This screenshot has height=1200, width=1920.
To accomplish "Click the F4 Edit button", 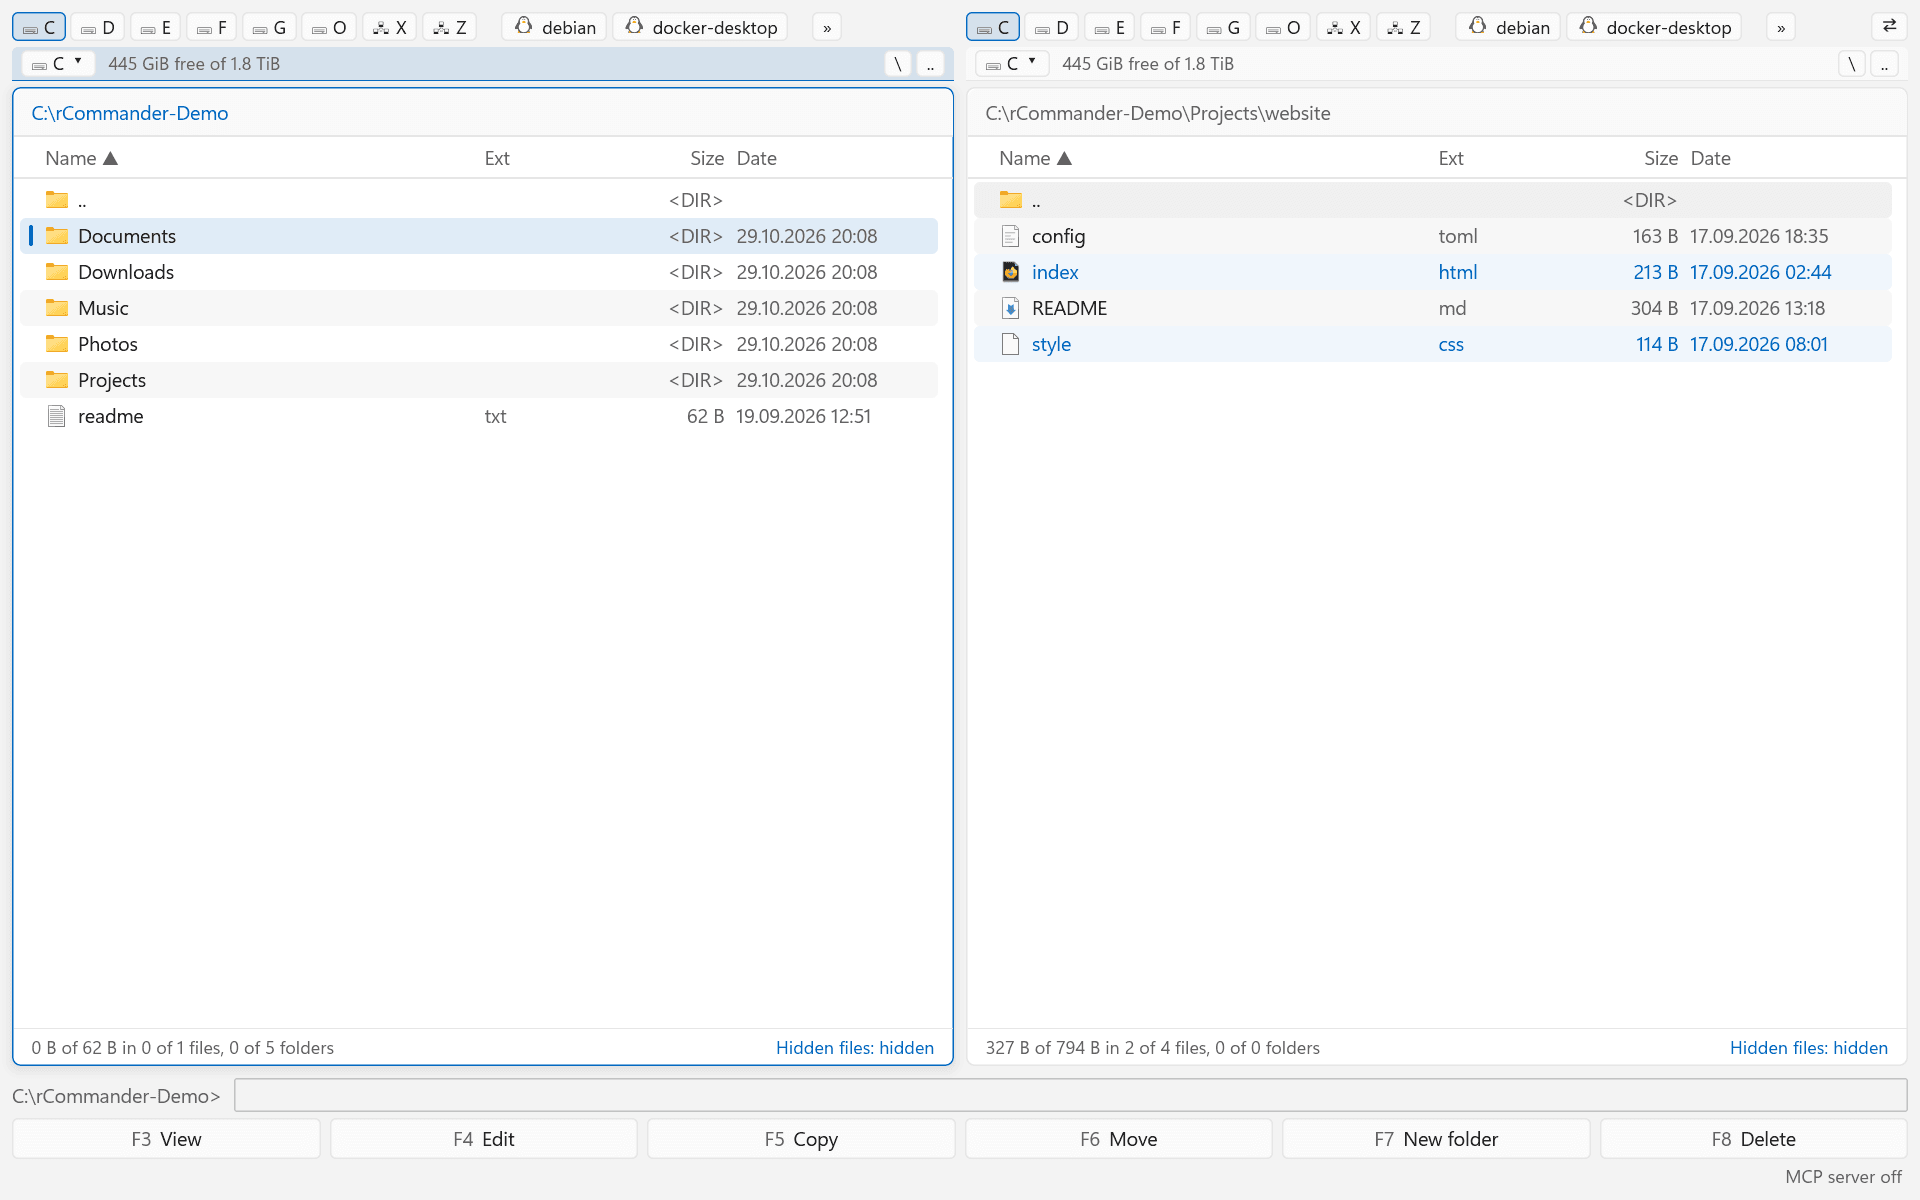I will coord(483,1139).
